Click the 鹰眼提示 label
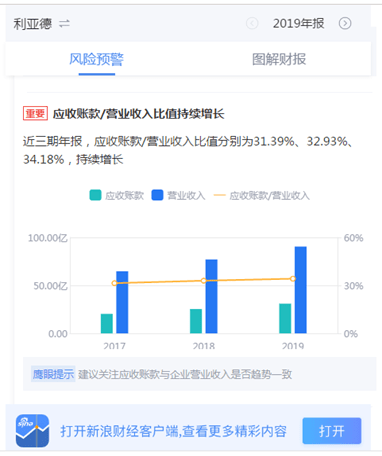Image resolution: width=382 pixels, height=456 pixels. pyautogui.click(x=53, y=374)
